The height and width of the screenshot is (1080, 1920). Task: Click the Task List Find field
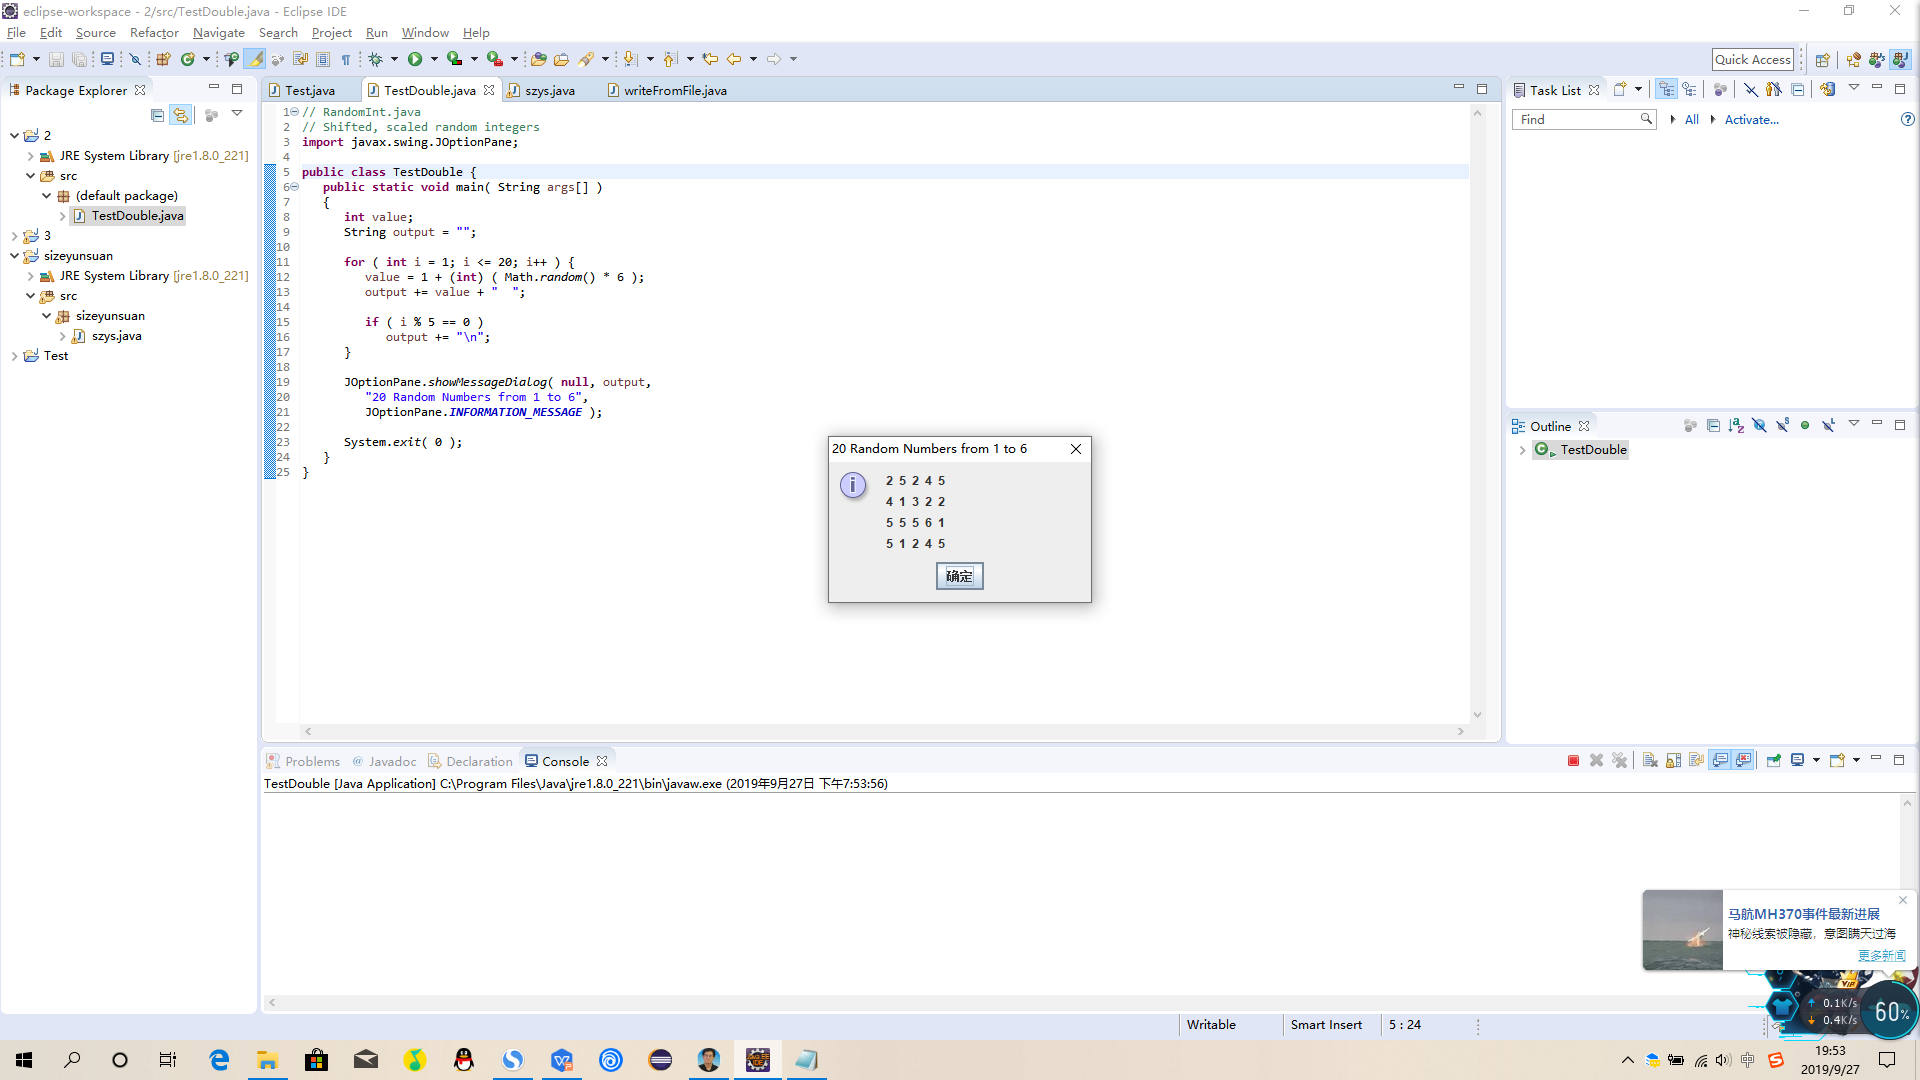(x=1583, y=119)
